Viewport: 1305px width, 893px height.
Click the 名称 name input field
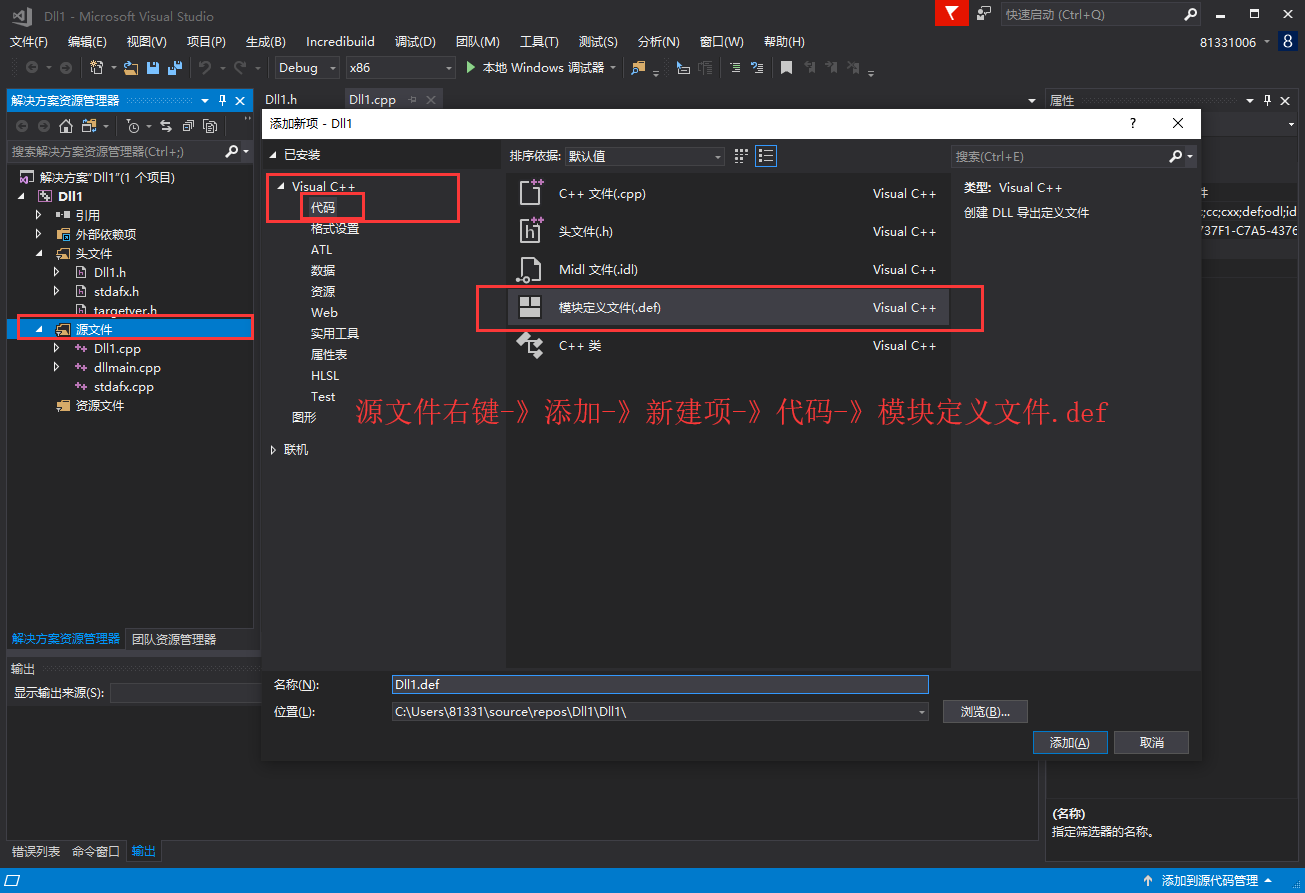[x=660, y=685]
